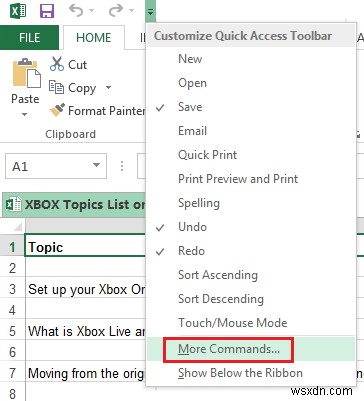Enable Print Preview and Print option
Screen dimensions: 364x401
(251, 179)
